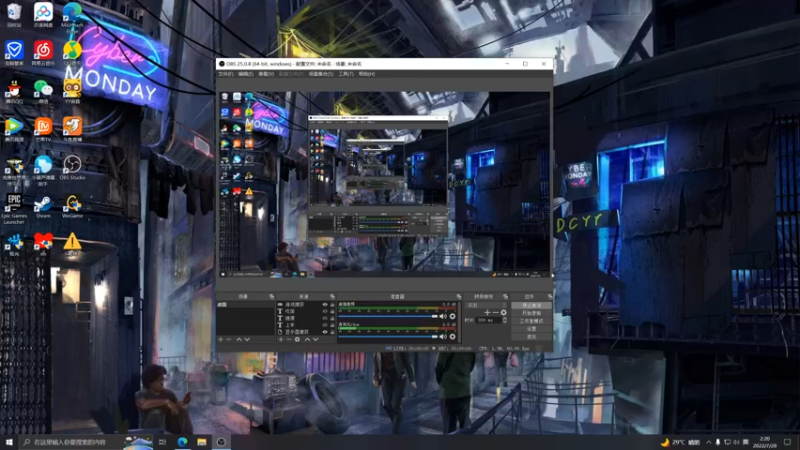The image size is (800, 450).
Task: Add a new source with the plus icon
Action: click(x=281, y=339)
